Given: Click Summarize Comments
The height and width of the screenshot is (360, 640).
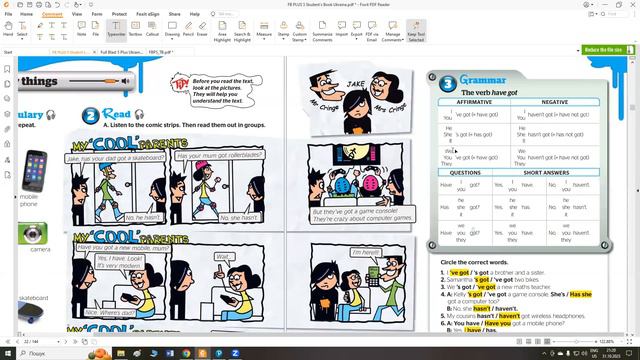Looking at the screenshot, I should [x=322, y=31].
